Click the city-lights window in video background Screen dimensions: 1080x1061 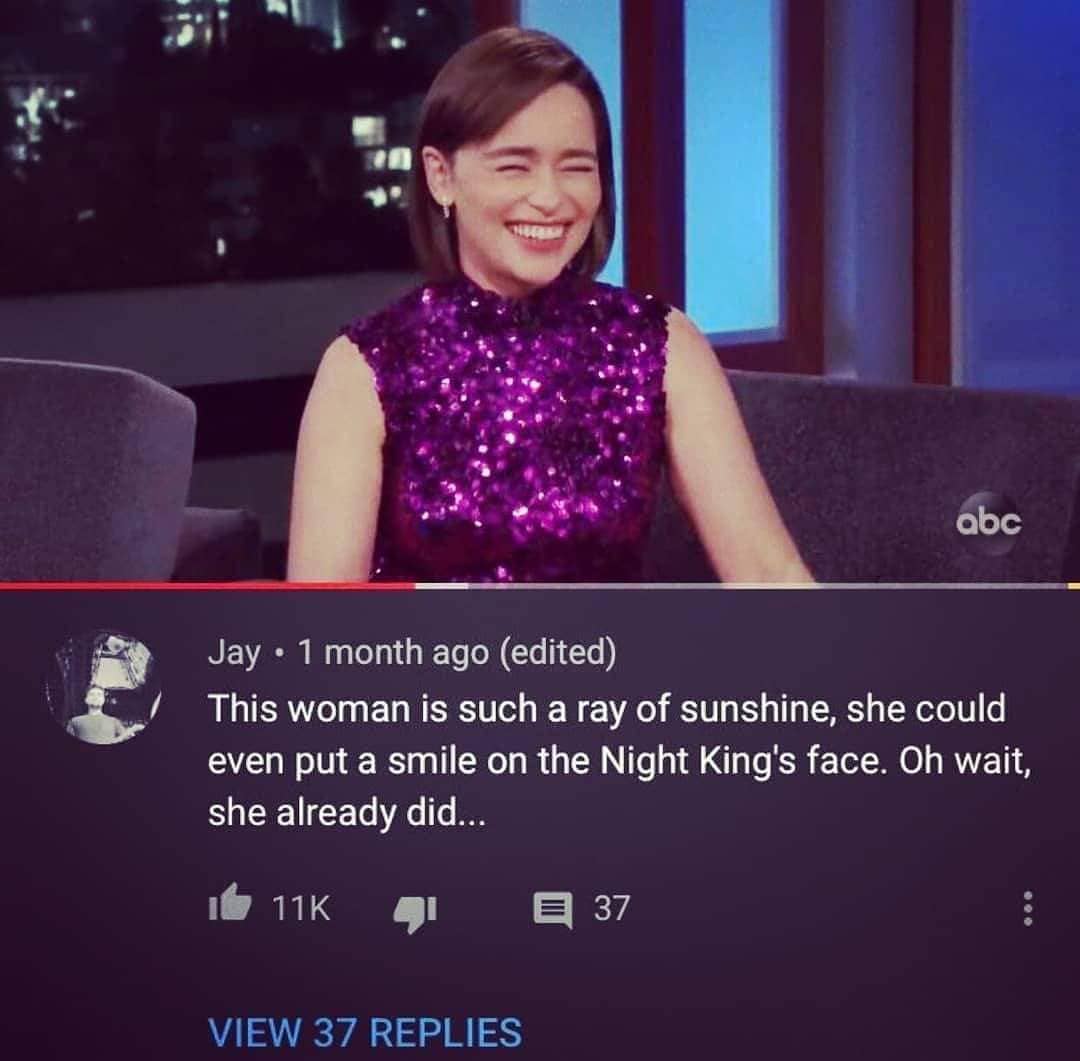click(x=207, y=138)
